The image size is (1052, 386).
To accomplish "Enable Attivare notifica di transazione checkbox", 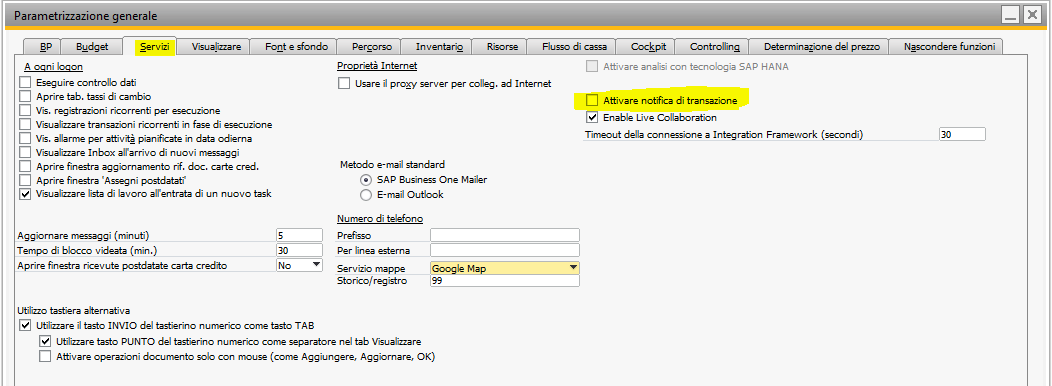I will pos(592,101).
